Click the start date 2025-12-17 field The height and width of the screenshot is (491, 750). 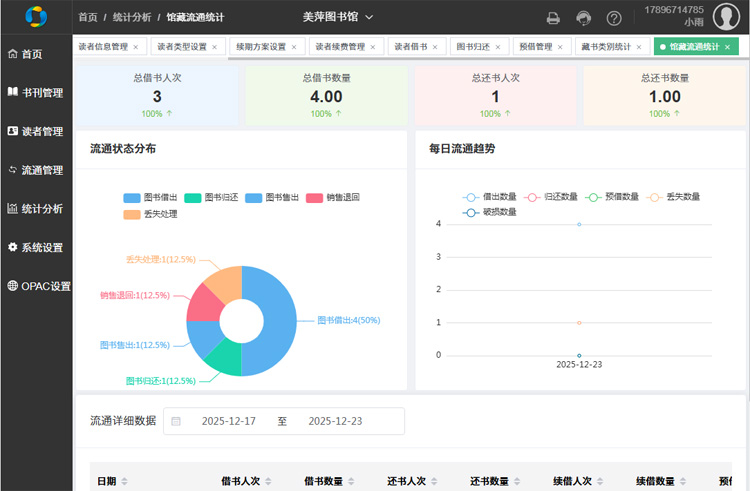click(x=229, y=421)
